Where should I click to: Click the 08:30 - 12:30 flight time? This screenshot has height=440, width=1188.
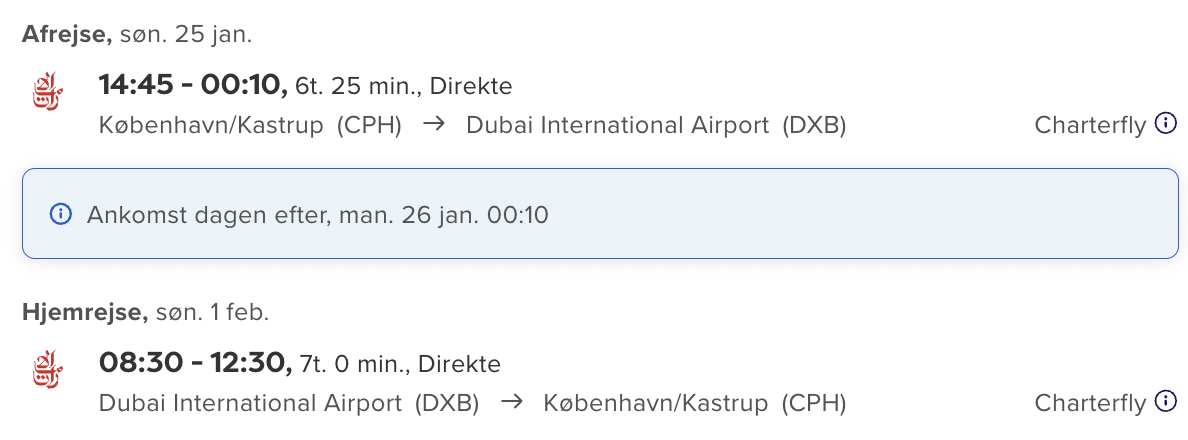tap(194, 364)
